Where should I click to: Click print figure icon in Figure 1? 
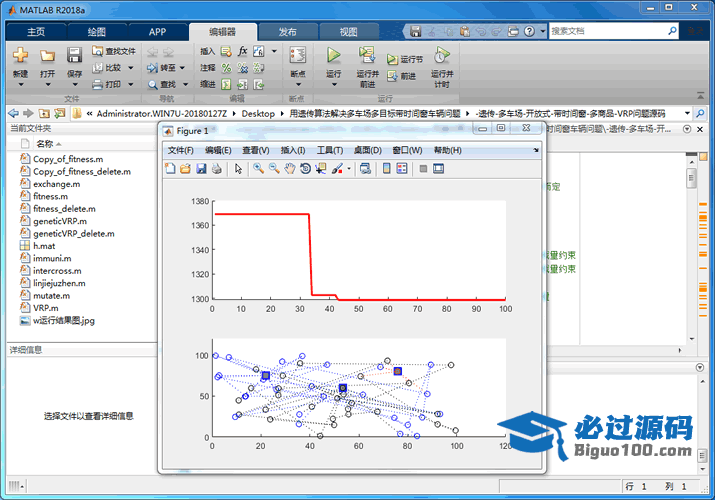(x=217, y=169)
